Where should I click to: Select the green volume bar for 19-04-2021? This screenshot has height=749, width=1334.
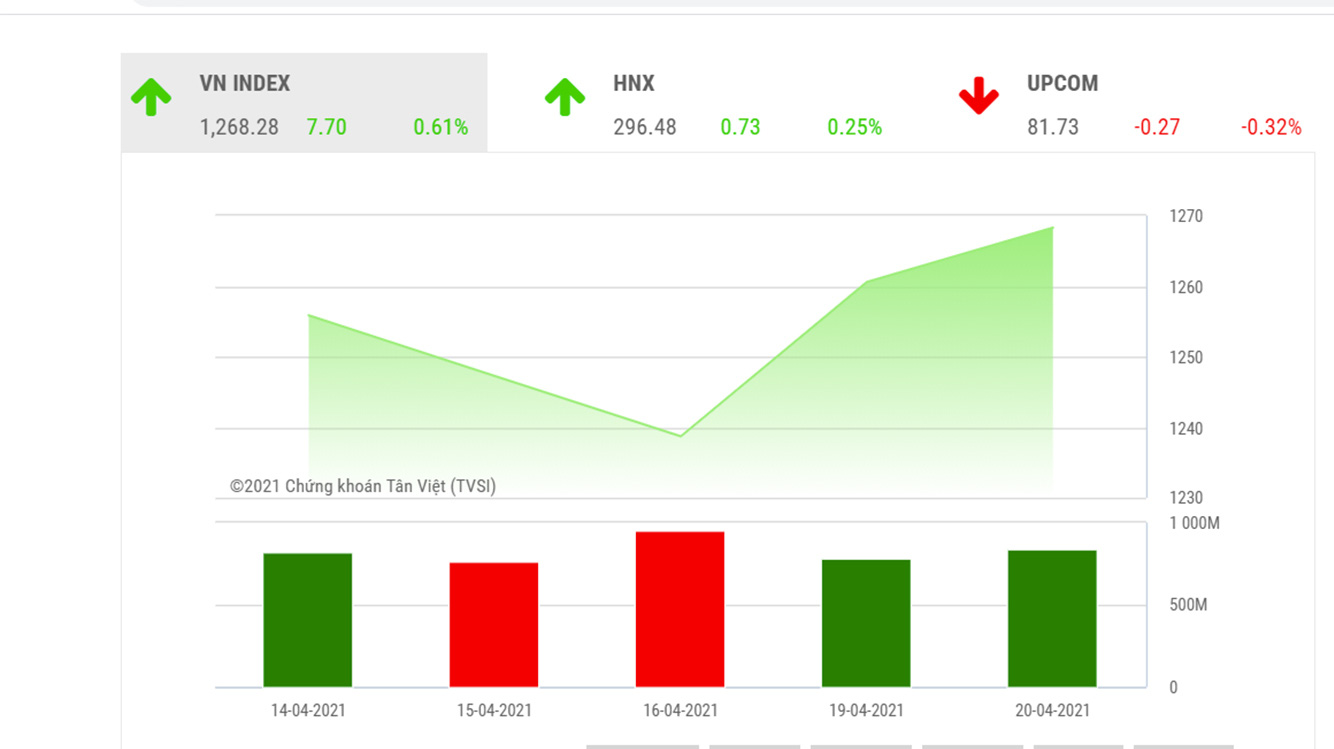pyautogui.click(x=866, y=623)
